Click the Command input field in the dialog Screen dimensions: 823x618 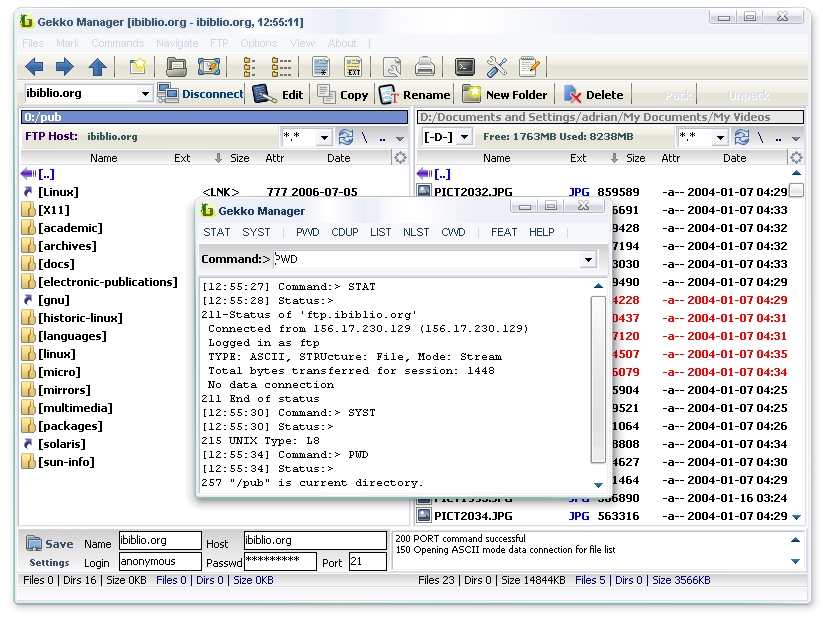coord(427,259)
